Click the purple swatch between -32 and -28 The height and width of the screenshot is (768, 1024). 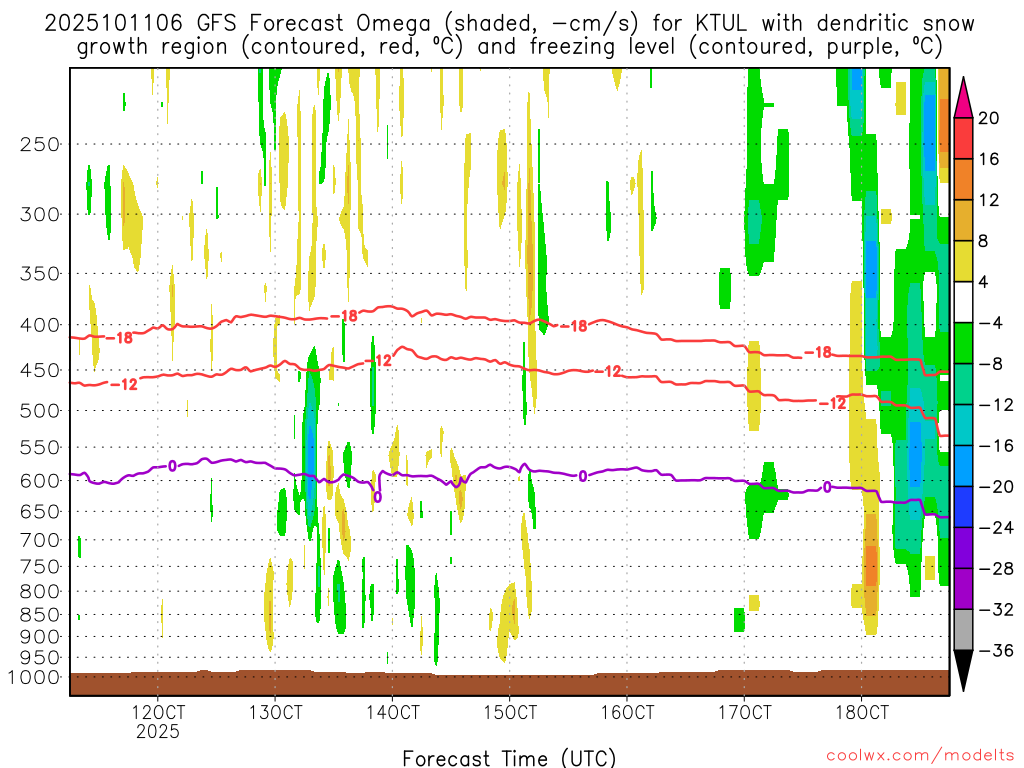click(x=963, y=589)
